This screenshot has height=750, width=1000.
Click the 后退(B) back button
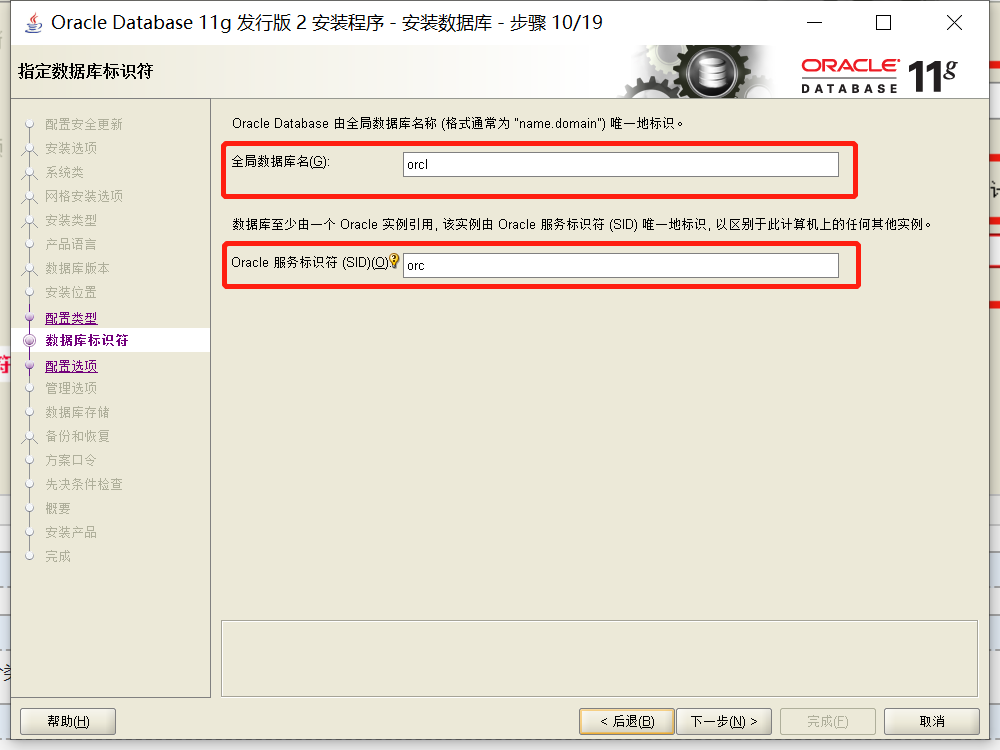pyautogui.click(x=627, y=721)
